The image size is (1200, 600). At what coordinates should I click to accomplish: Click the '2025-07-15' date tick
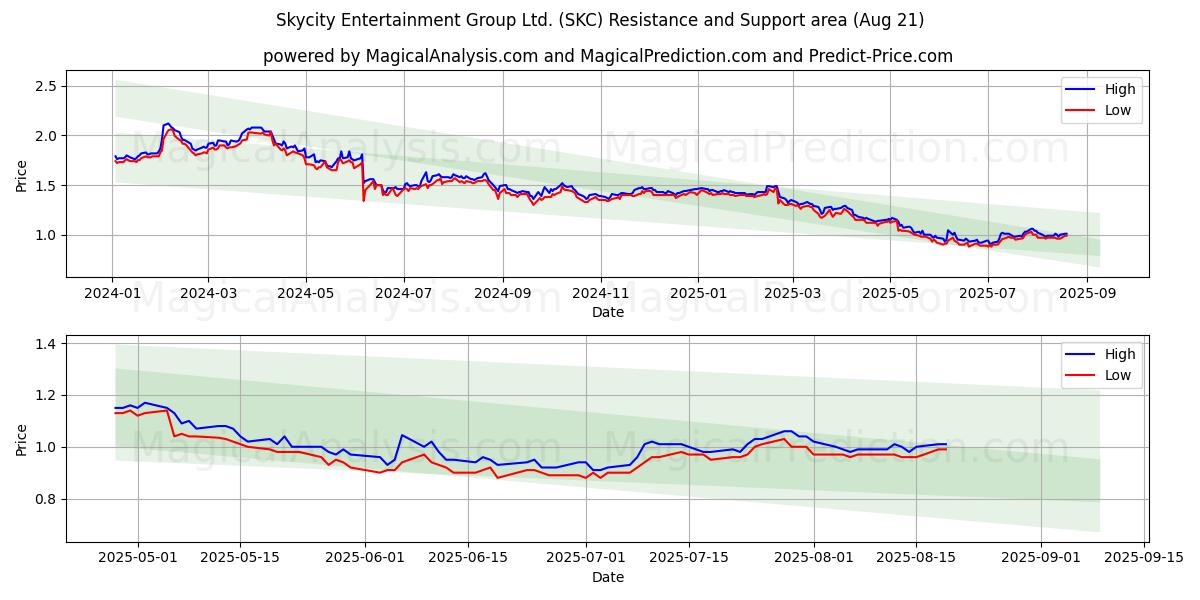[x=689, y=559]
